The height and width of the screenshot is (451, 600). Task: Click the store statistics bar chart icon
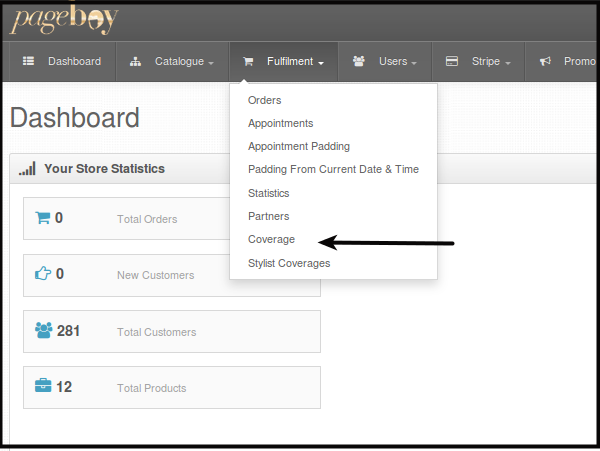[x=27, y=169]
